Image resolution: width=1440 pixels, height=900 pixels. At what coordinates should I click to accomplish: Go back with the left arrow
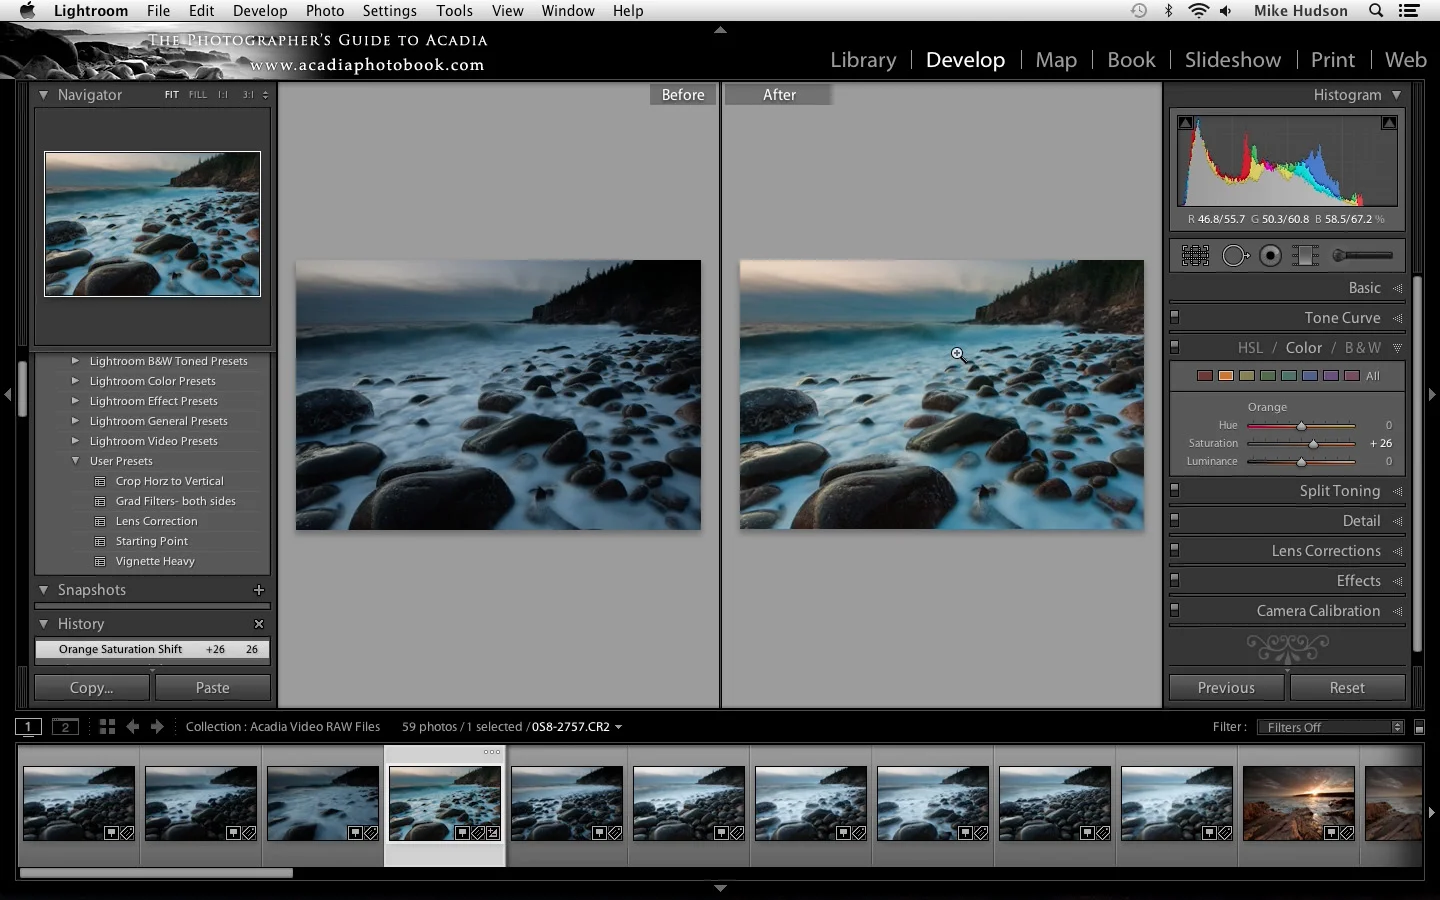[x=132, y=727]
